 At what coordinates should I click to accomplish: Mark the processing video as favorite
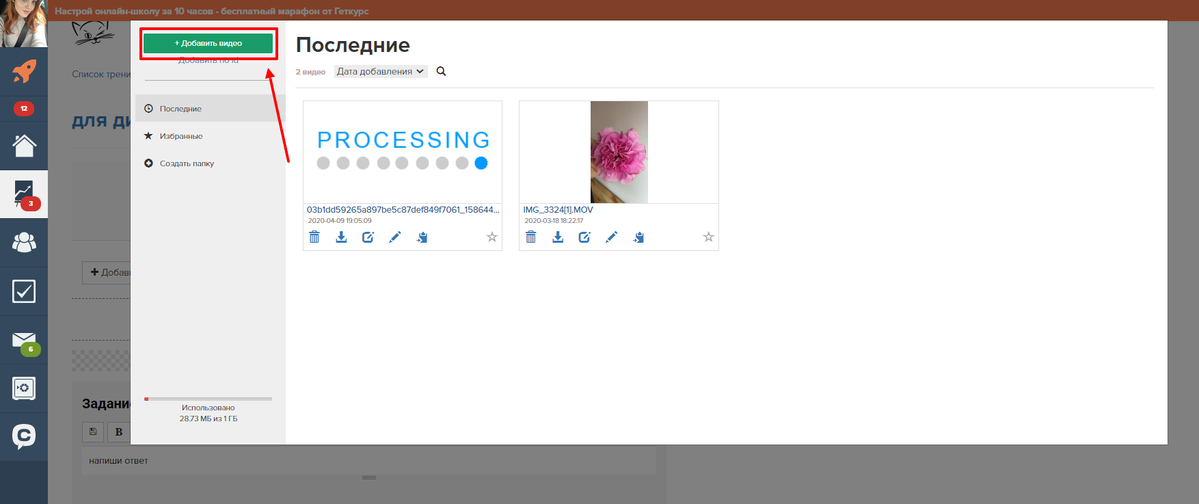pos(491,237)
